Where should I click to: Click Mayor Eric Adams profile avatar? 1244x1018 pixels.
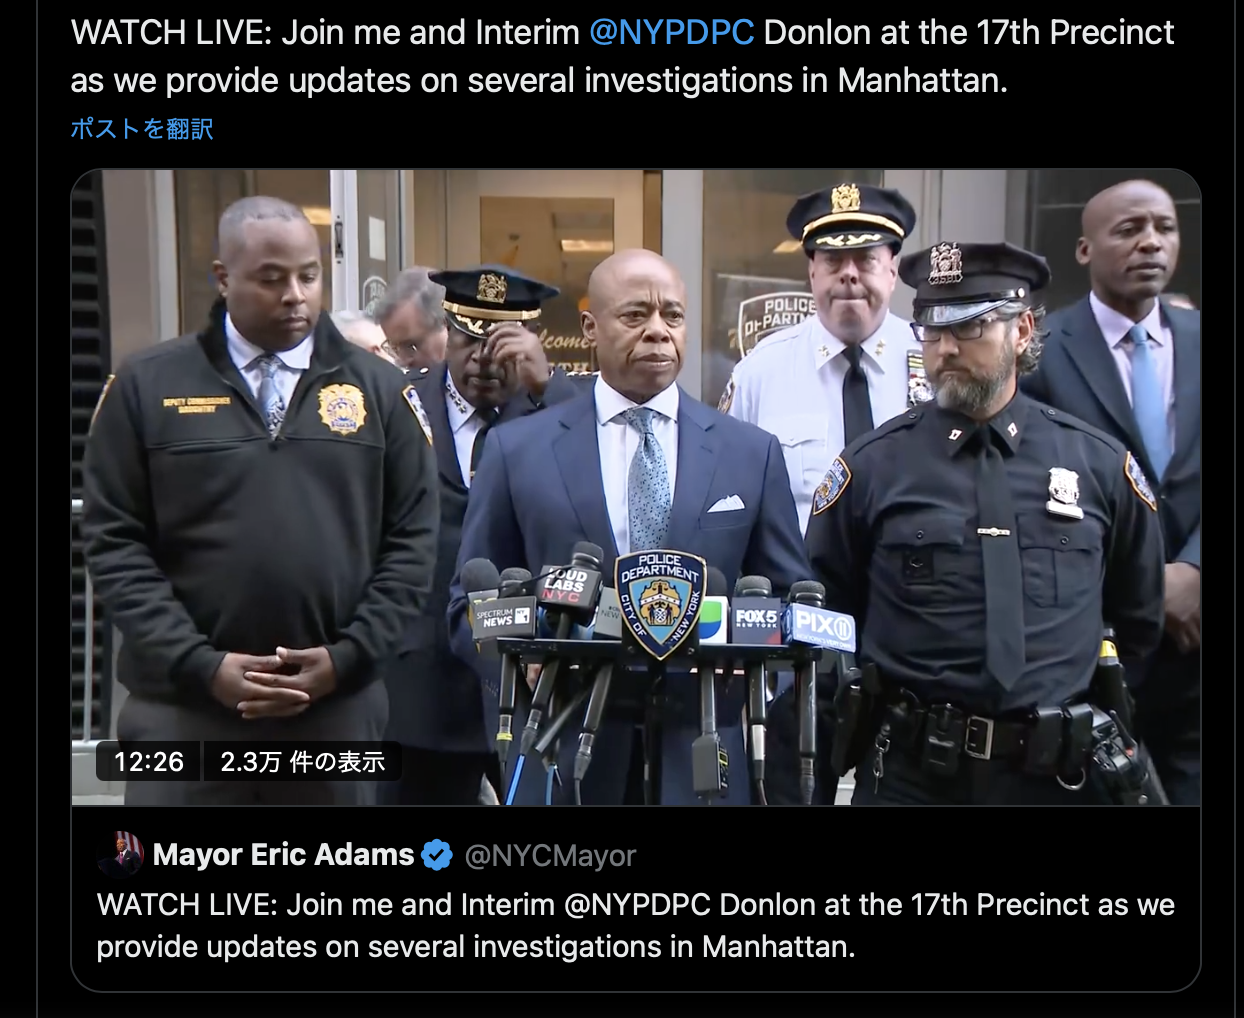[x=120, y=854]
